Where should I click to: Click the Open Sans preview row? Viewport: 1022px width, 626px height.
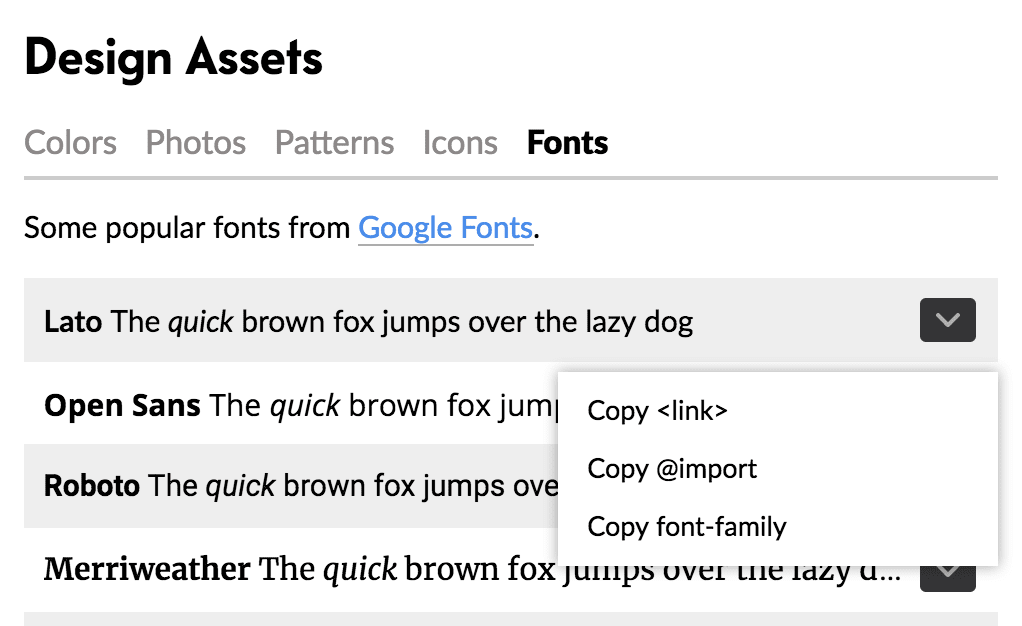pos(300,404)
